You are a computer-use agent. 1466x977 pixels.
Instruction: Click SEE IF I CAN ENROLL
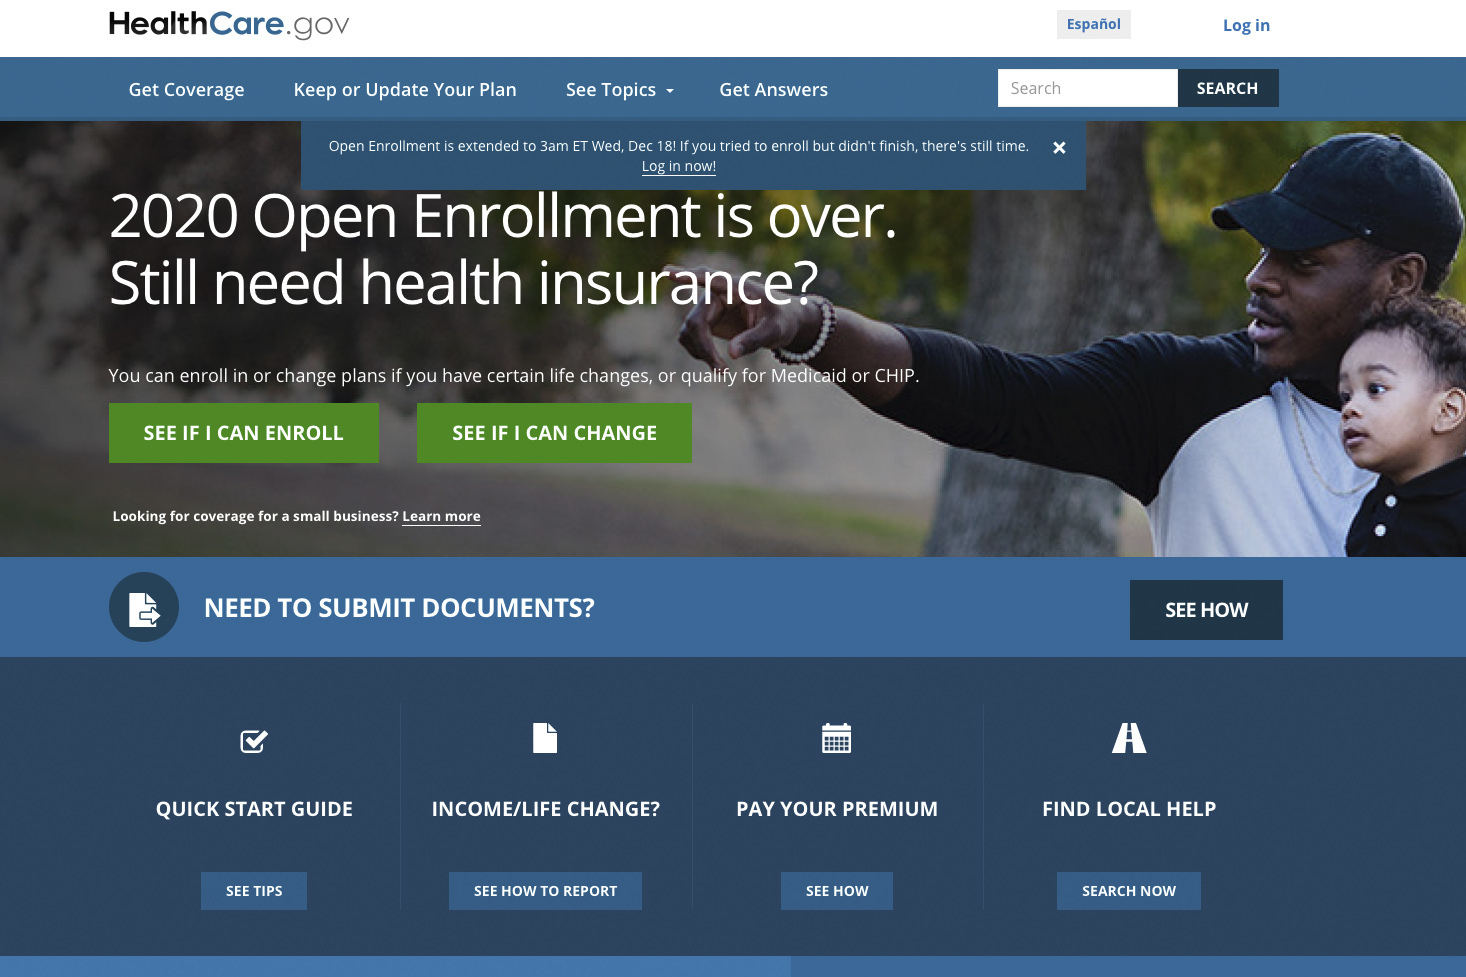point(243,433)
